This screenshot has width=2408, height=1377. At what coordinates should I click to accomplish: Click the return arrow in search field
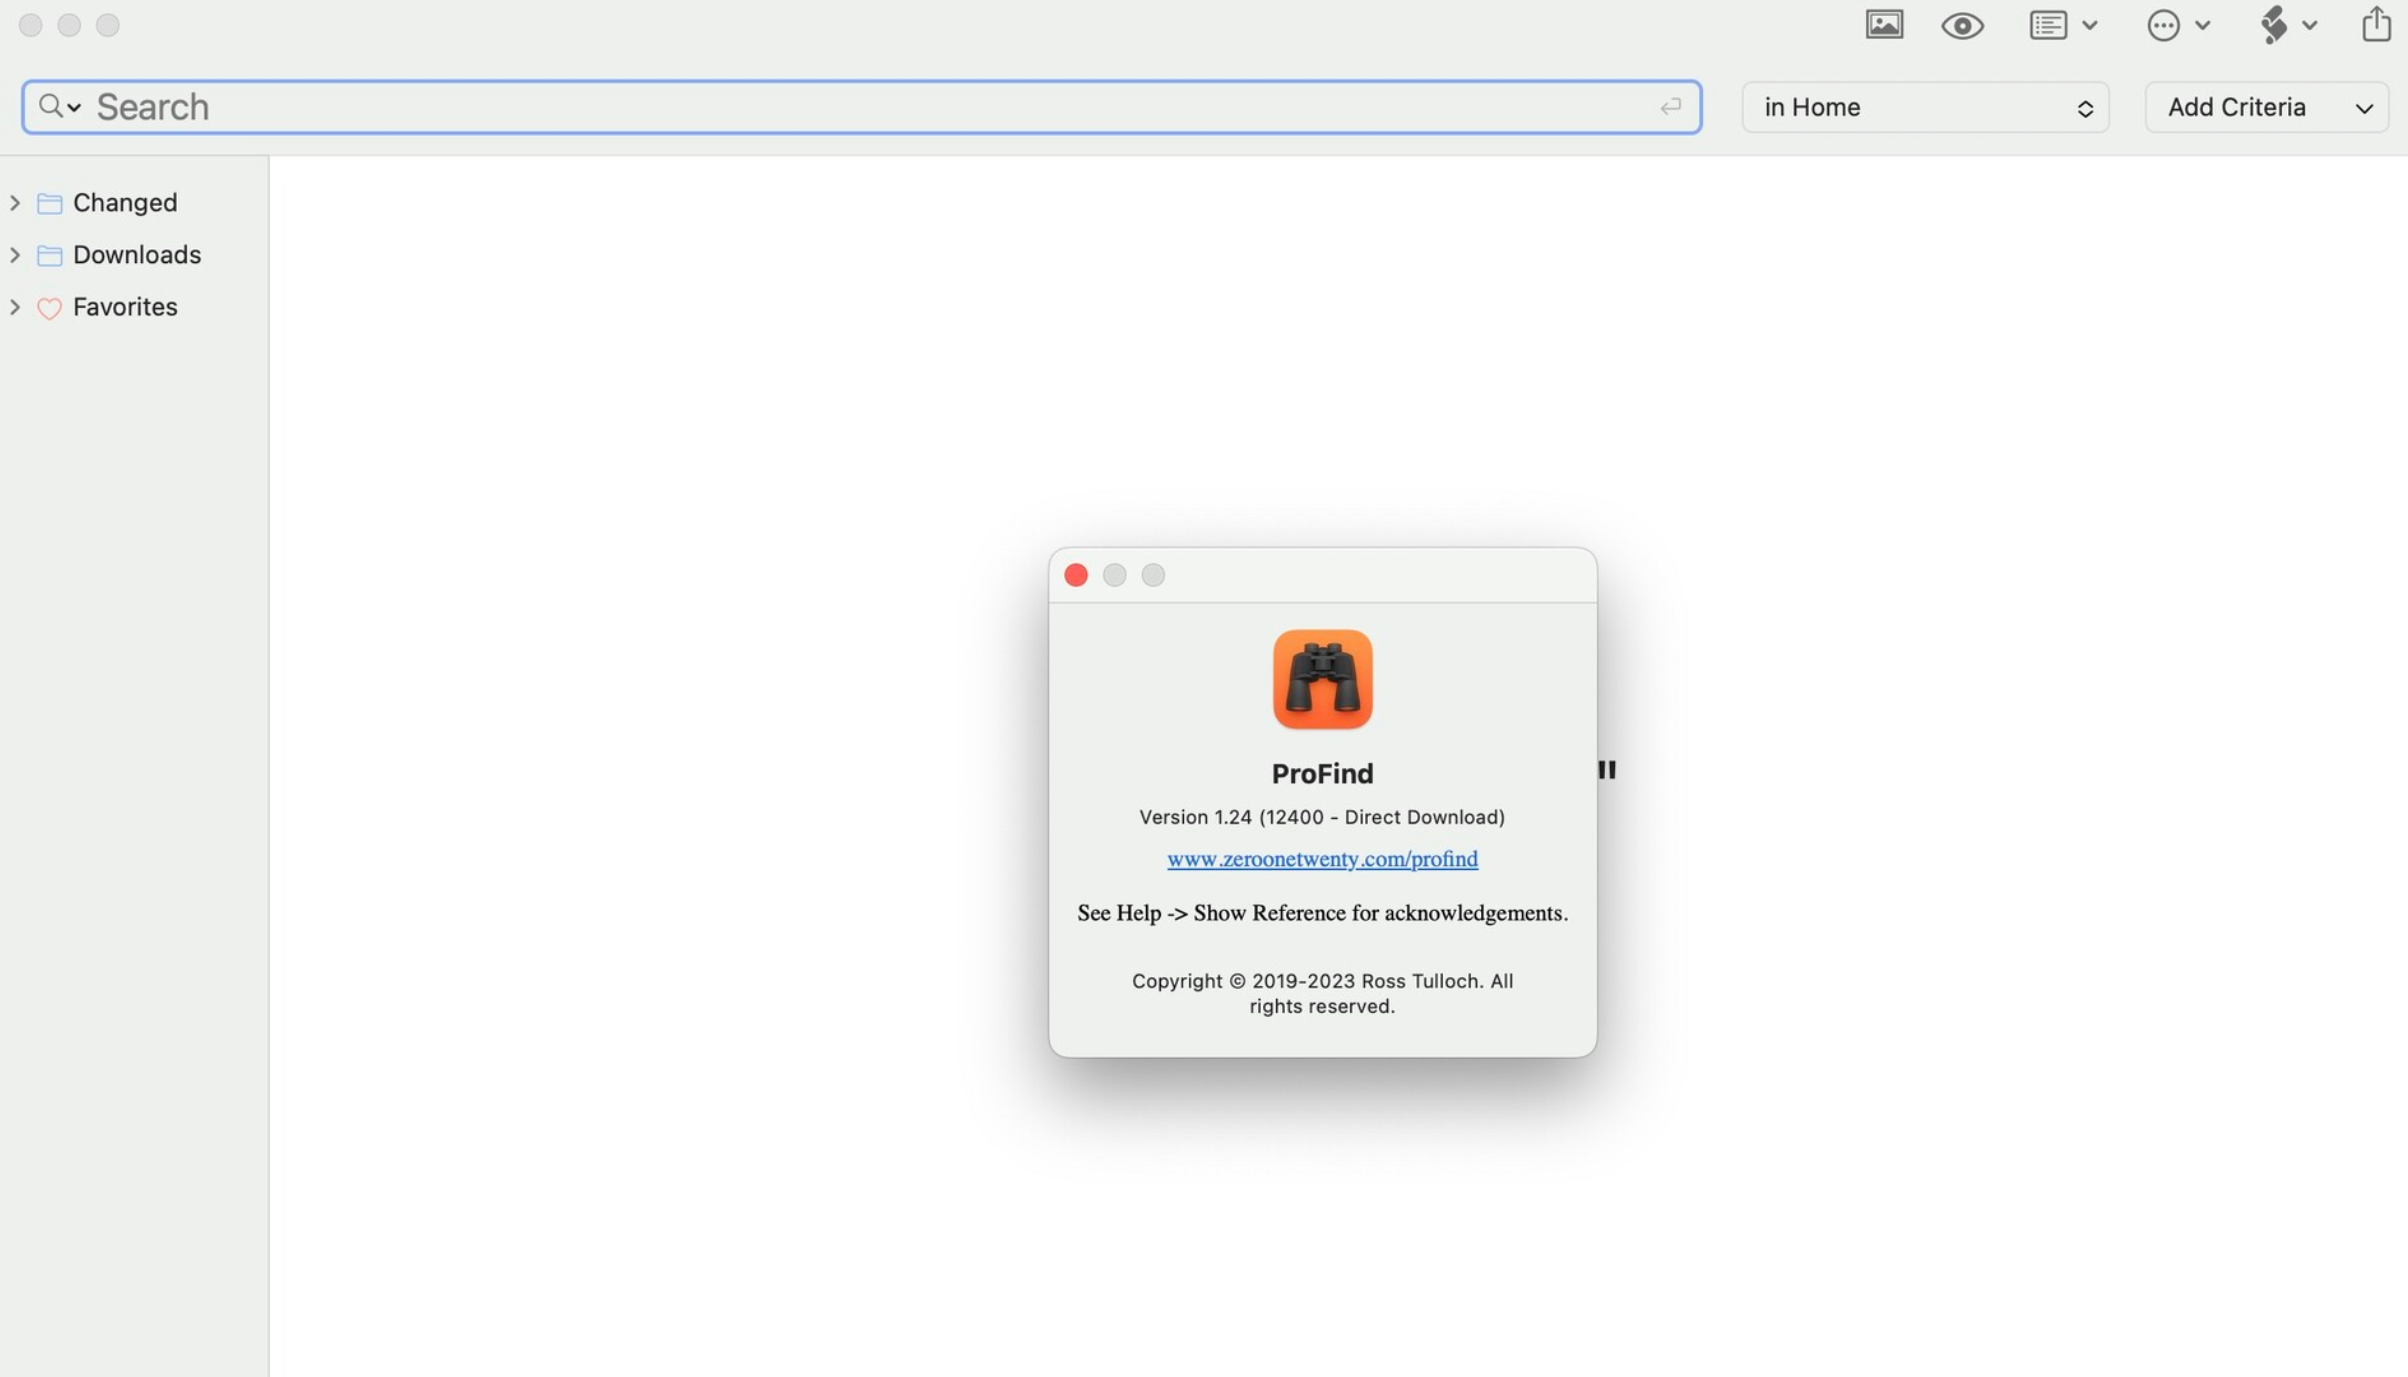pyautogui.click(x=1670, y=107)
